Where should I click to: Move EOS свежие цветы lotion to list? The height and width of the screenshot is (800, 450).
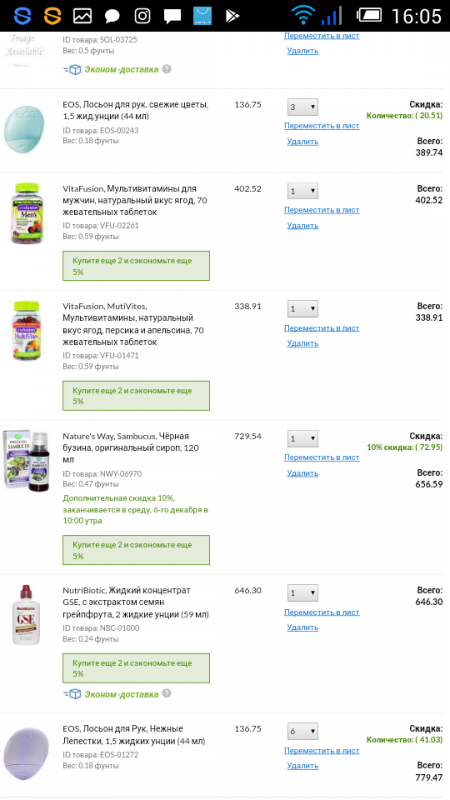322,126
